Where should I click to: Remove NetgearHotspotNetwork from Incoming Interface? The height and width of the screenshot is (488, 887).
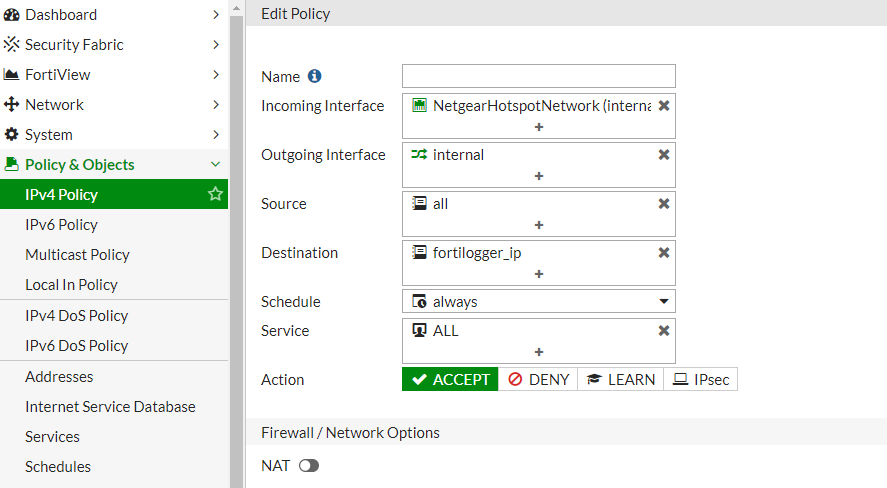click(664, 106)
